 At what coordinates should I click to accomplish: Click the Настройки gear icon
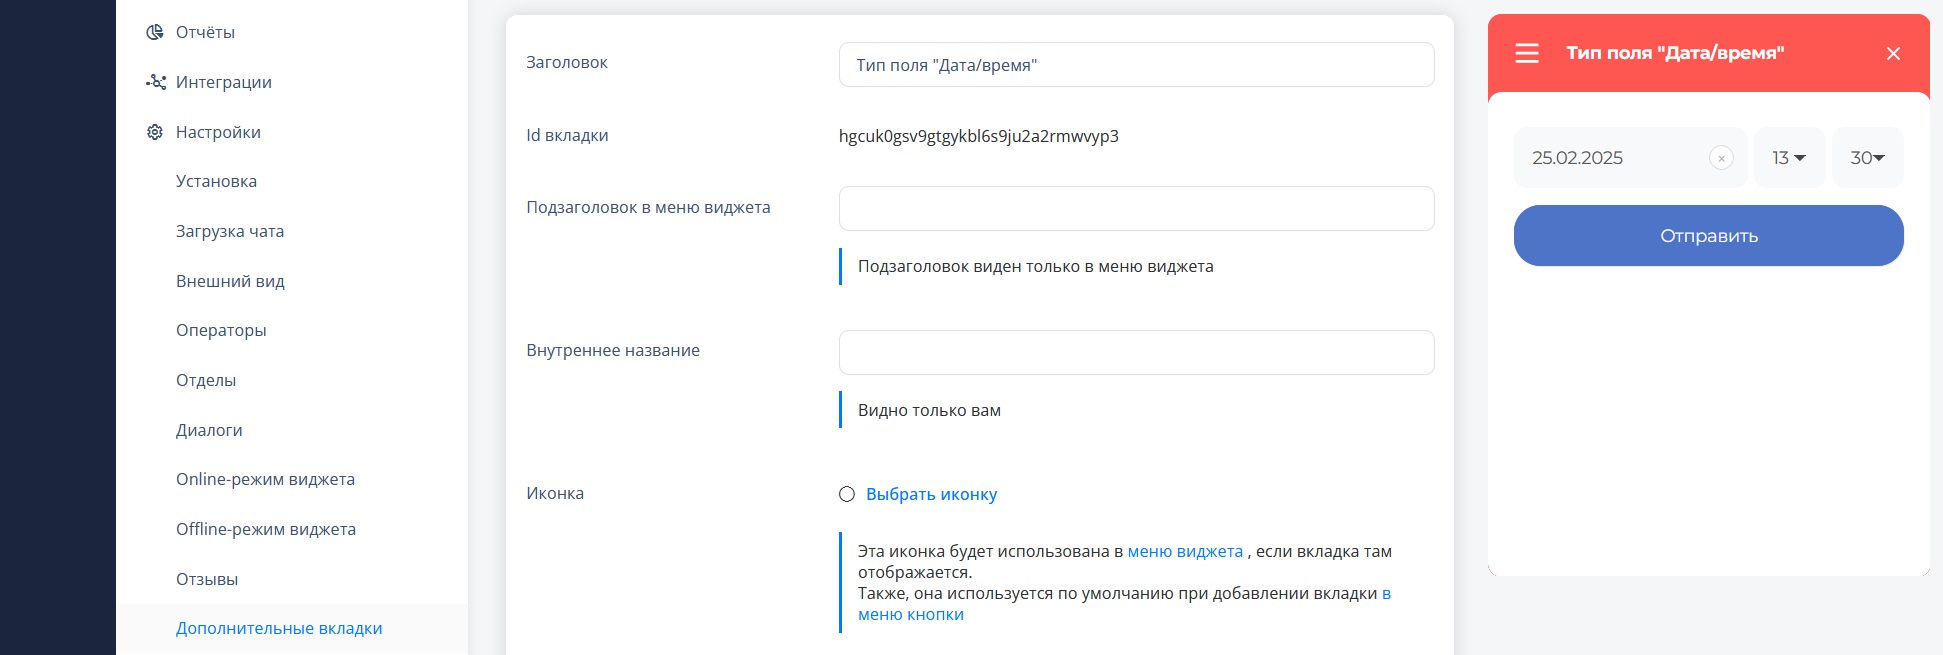[x=155, y=132]
